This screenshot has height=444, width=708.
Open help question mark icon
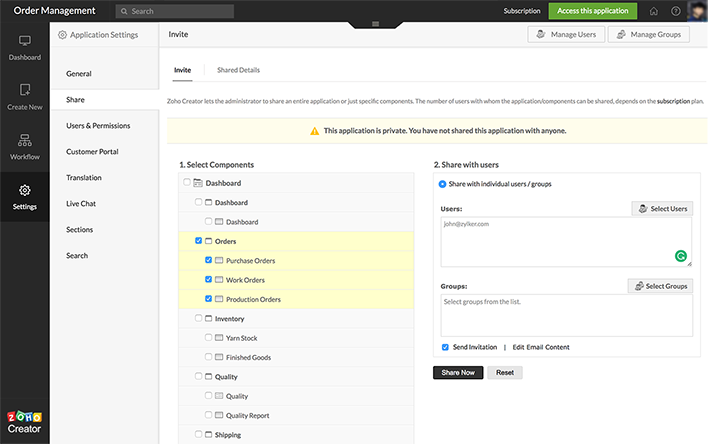pos(675,11)
